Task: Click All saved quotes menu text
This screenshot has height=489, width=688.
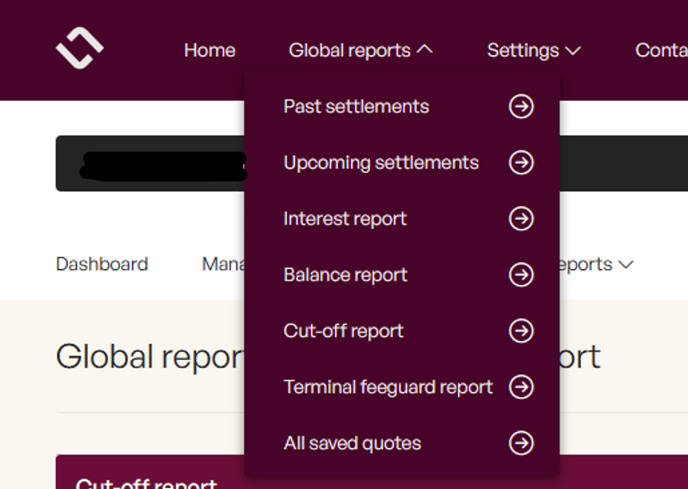Action: 352,443
